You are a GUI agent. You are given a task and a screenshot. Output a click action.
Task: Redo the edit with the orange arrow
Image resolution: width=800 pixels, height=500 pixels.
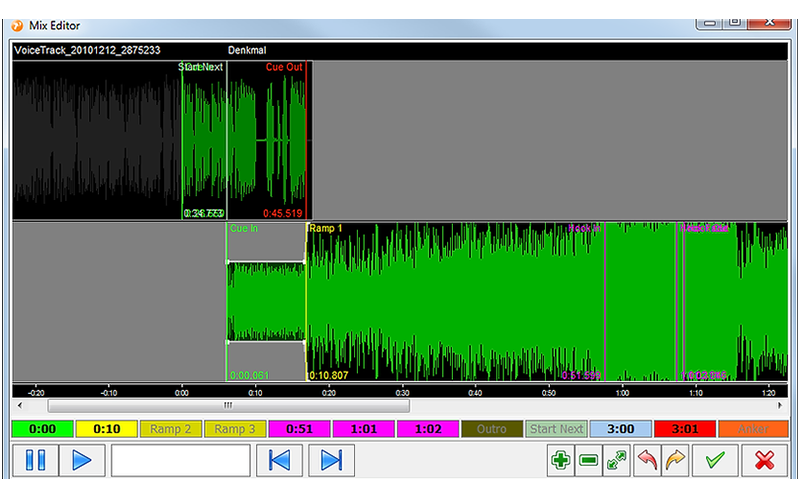point(675,460)
